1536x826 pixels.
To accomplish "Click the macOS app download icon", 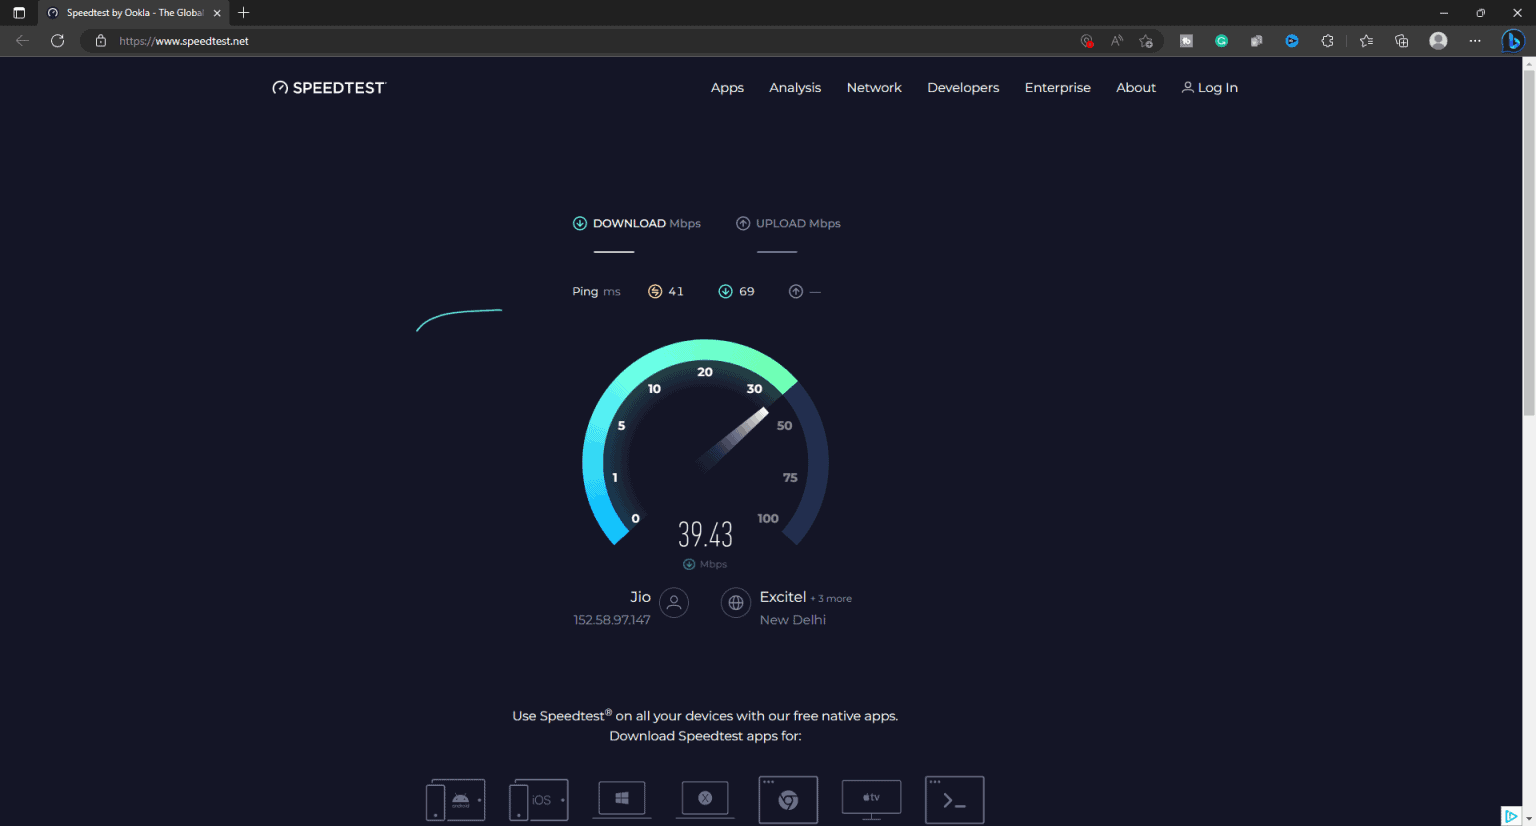I will (704, 798).
